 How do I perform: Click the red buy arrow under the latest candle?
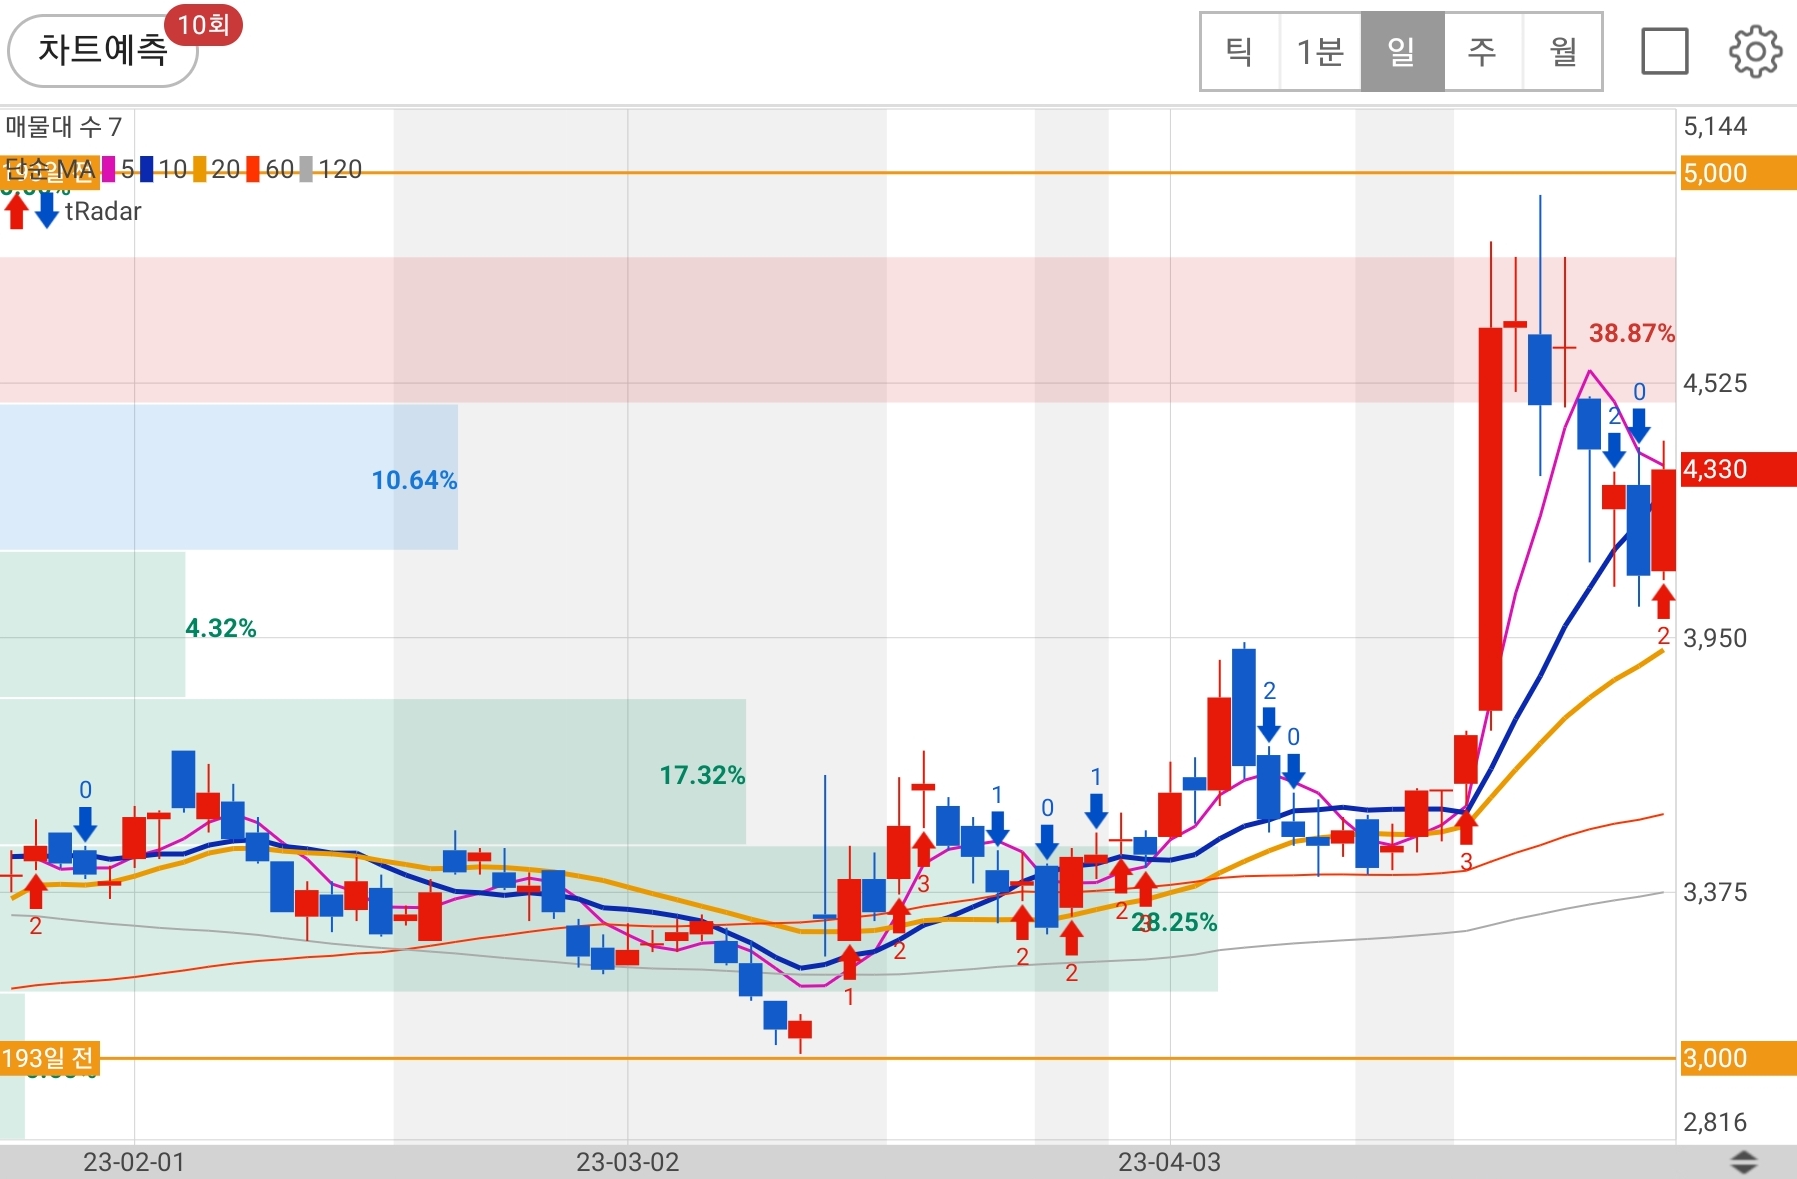pos(1663,601)
